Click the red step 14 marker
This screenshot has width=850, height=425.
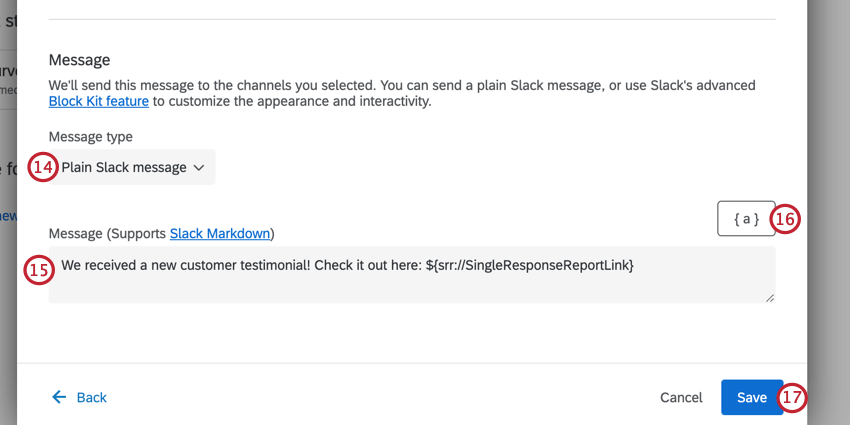tap(42, 167)
